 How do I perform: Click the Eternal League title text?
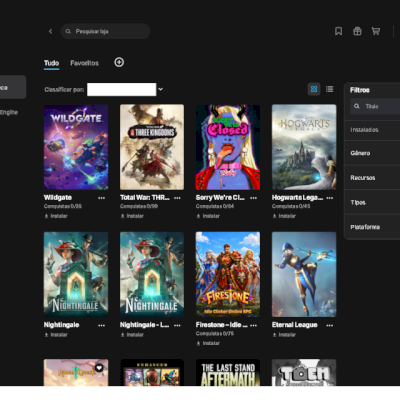[295, 325]
